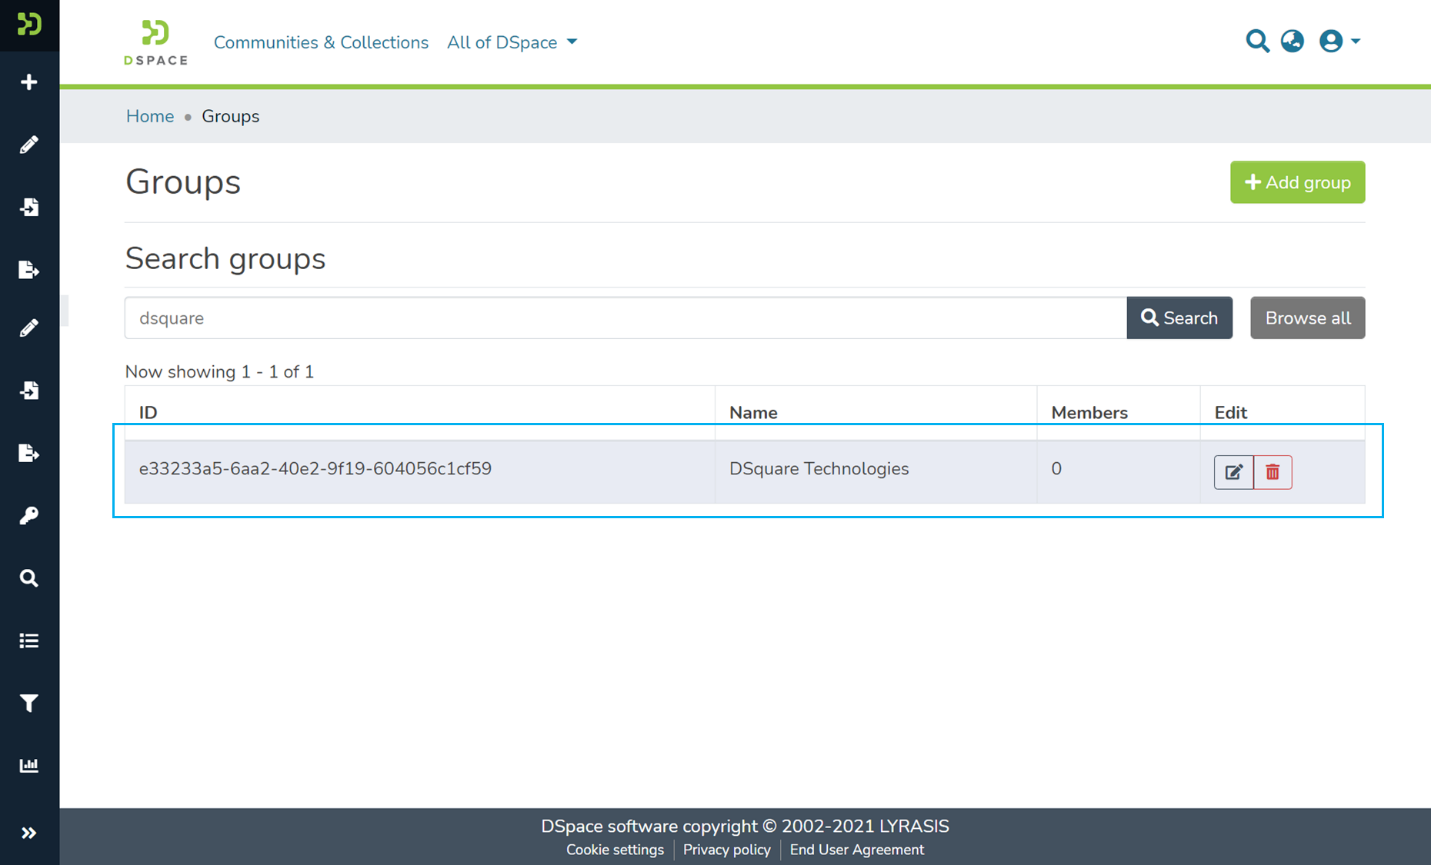This screenshot has width=1431, height=865.
Task: Click the plus (New) icon in sidebar
Action: 29,82
